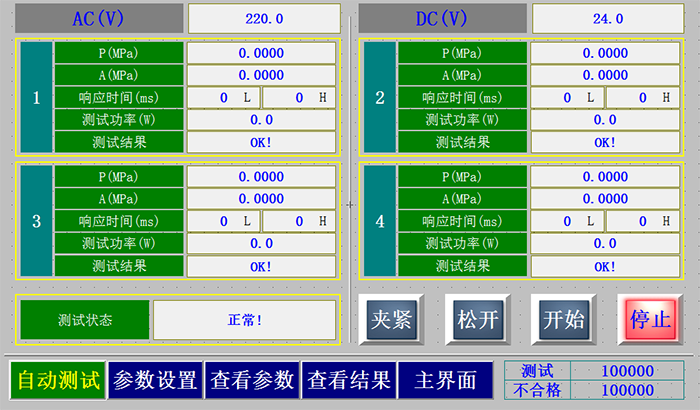
Task: Click station 3 response time H field
Action: (299, 221)
